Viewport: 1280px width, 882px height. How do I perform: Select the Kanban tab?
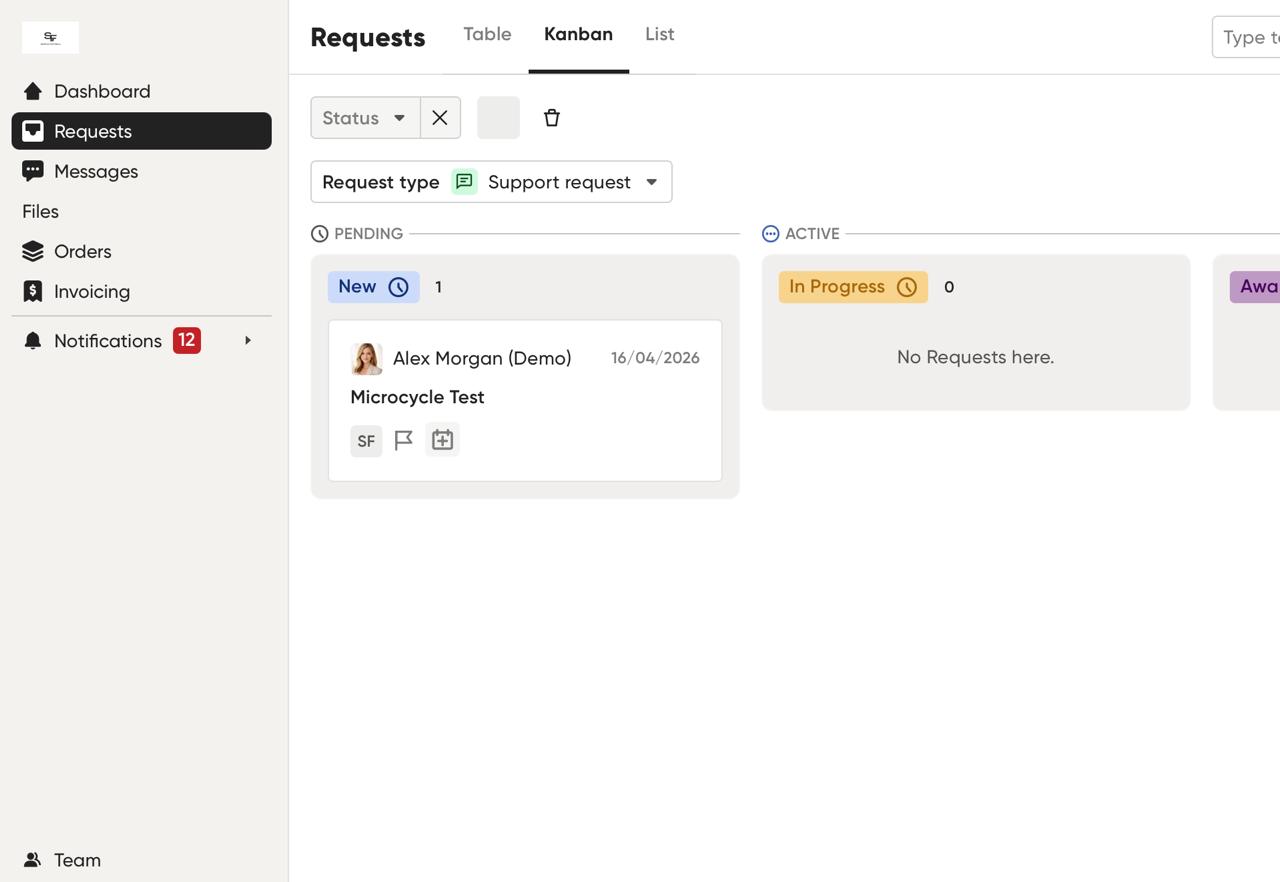tap(578, 35)
